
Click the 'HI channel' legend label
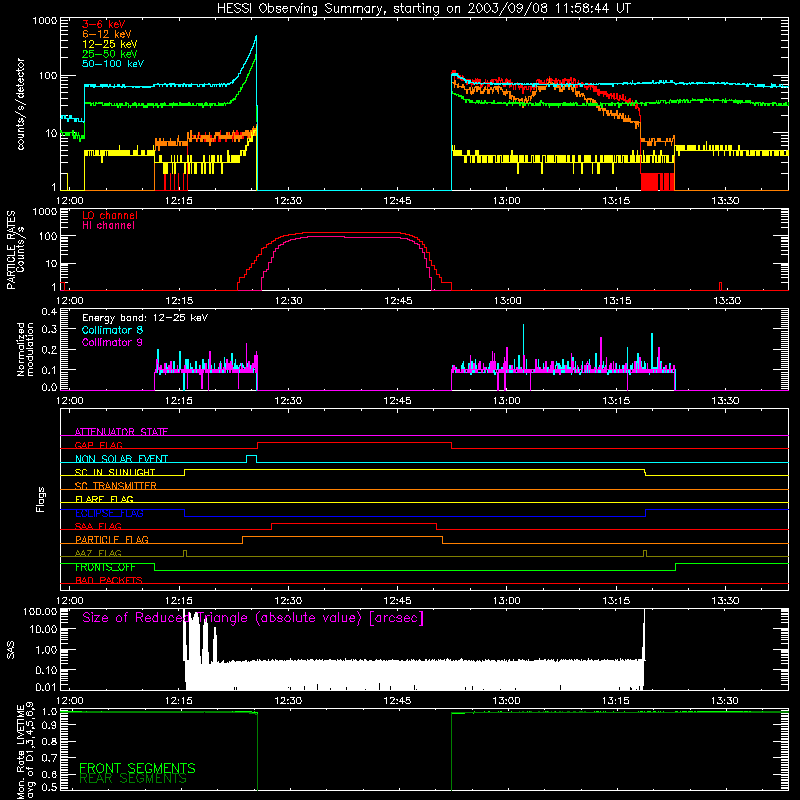click(x=109, y=226)
